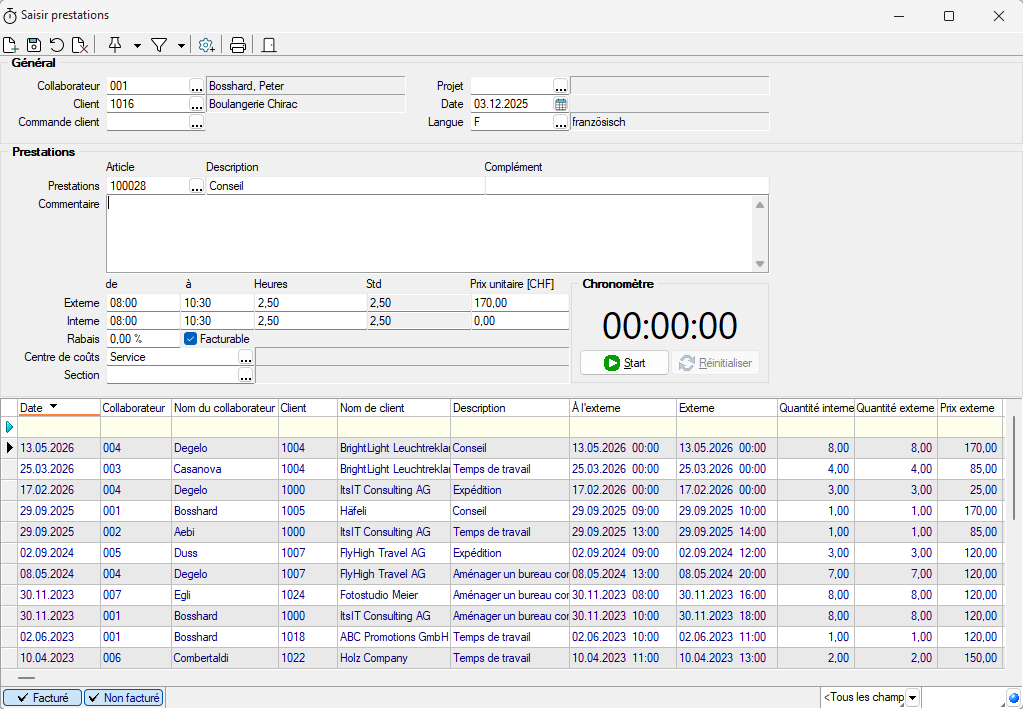The width and height of the screenshot is (1023, 709).
Task: Click the filter funnel icon
Action: click(158, 45)
